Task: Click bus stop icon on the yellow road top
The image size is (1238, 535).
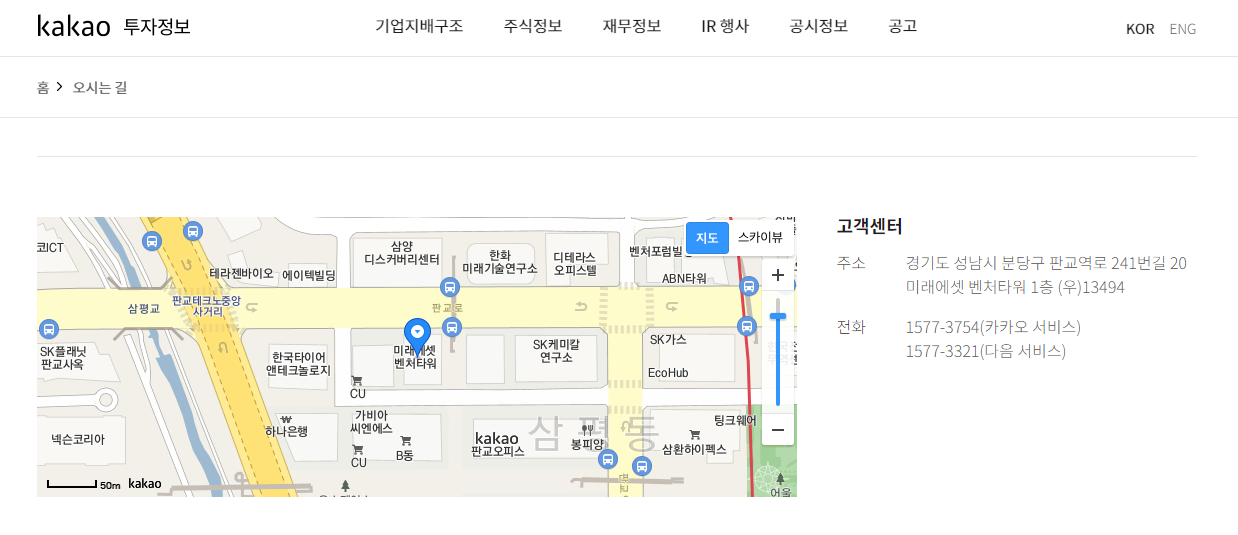Action: pyautogui.click(x=194, y=230)
